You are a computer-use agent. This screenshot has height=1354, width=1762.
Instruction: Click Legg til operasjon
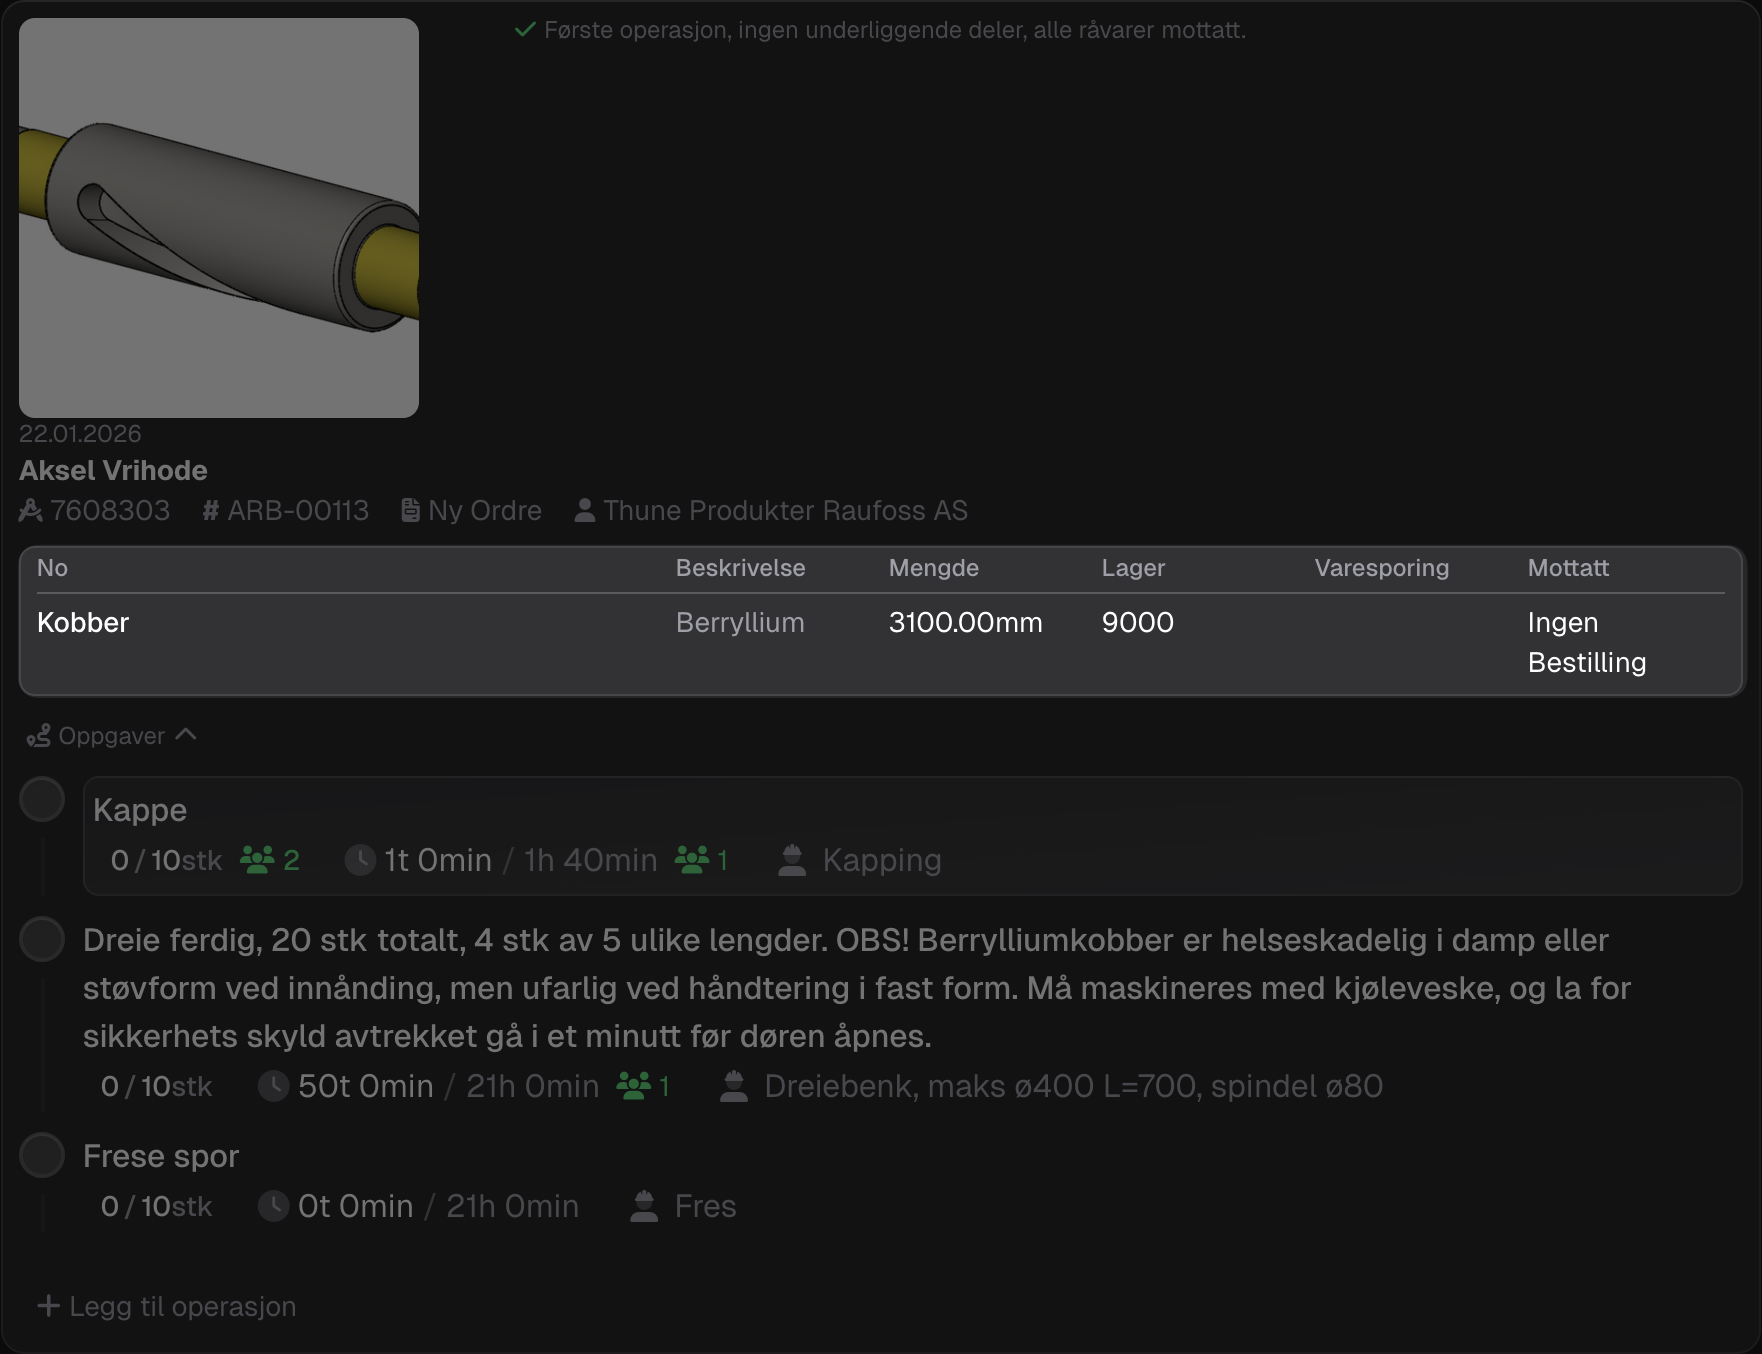click(x=167, y=1306)
